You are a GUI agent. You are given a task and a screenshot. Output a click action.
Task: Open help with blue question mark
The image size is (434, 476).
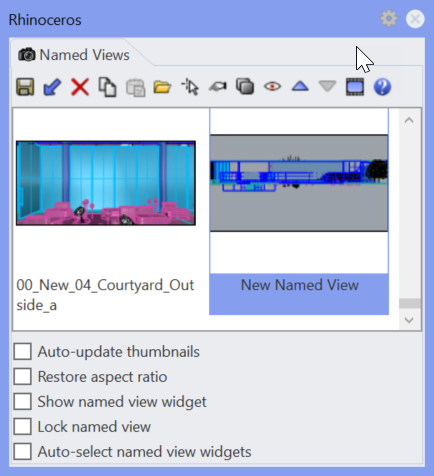point(382,87)
